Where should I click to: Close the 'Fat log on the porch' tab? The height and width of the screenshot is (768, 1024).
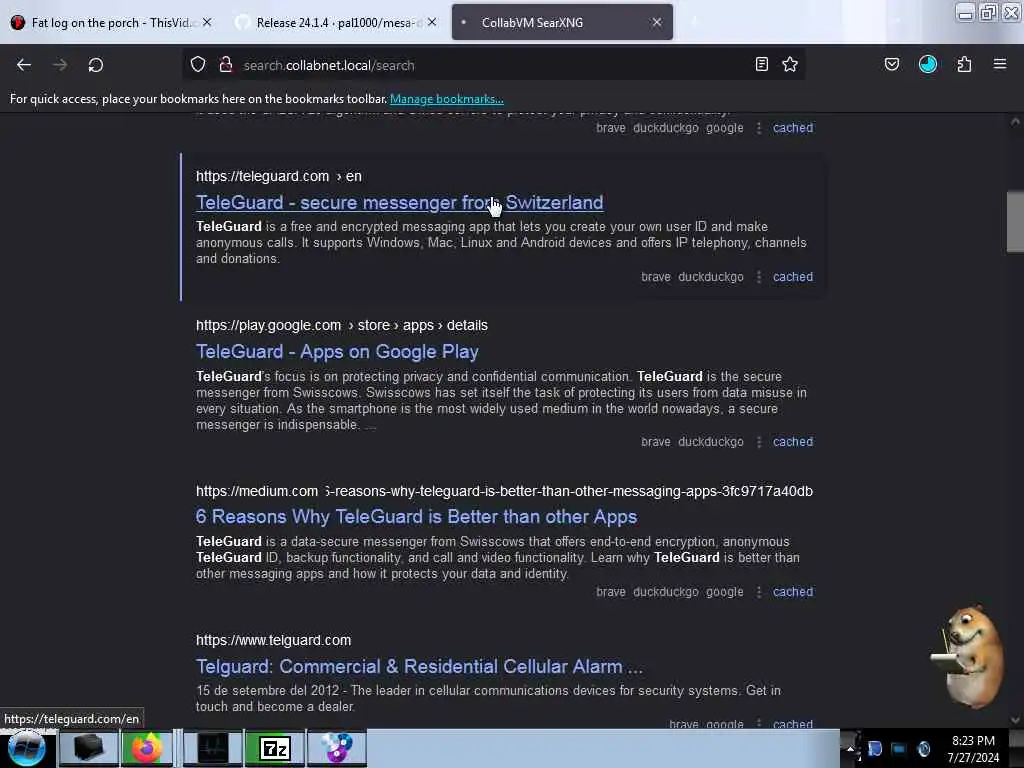click(x=207, y=22)
